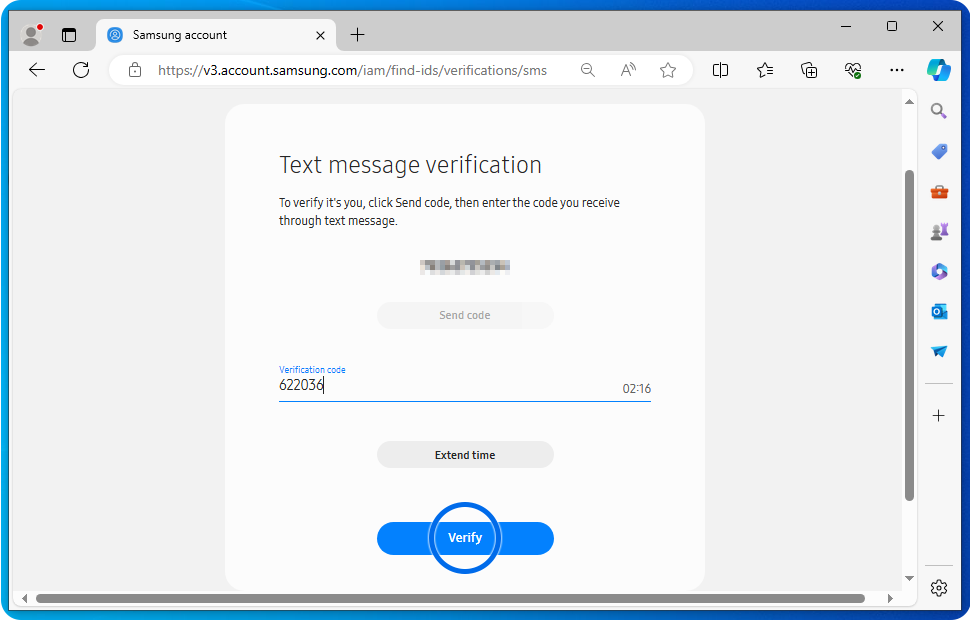Switch to the Samsung account tab
The width and height of the screenshot is (970, 620).
coord(208,35)
